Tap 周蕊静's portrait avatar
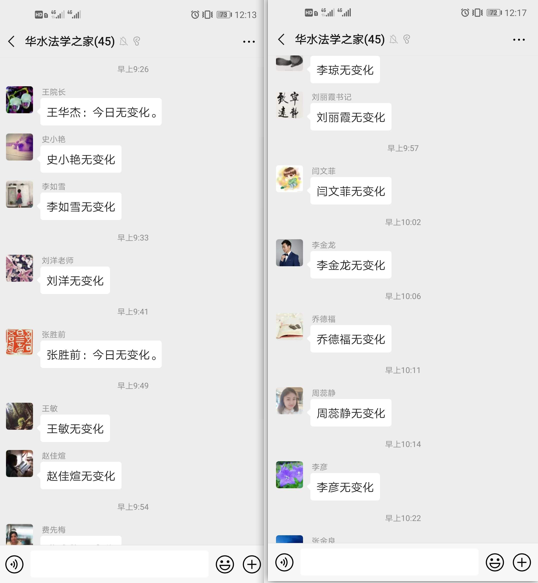Viewport: 538px width, 583px height. [x=289, y=401]
